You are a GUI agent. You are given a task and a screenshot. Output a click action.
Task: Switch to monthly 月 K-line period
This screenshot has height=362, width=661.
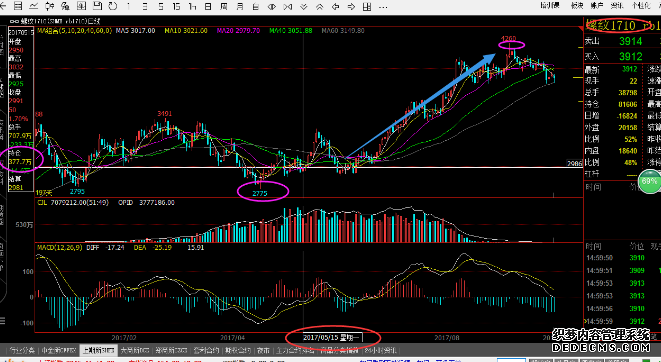240,7
